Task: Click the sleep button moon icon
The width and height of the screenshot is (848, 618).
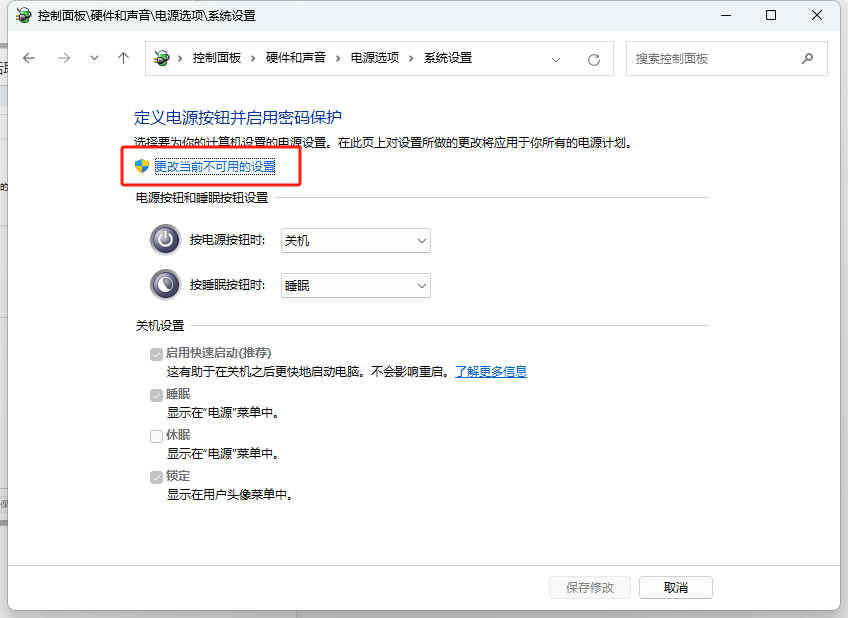Action: [x=165, y=285]
